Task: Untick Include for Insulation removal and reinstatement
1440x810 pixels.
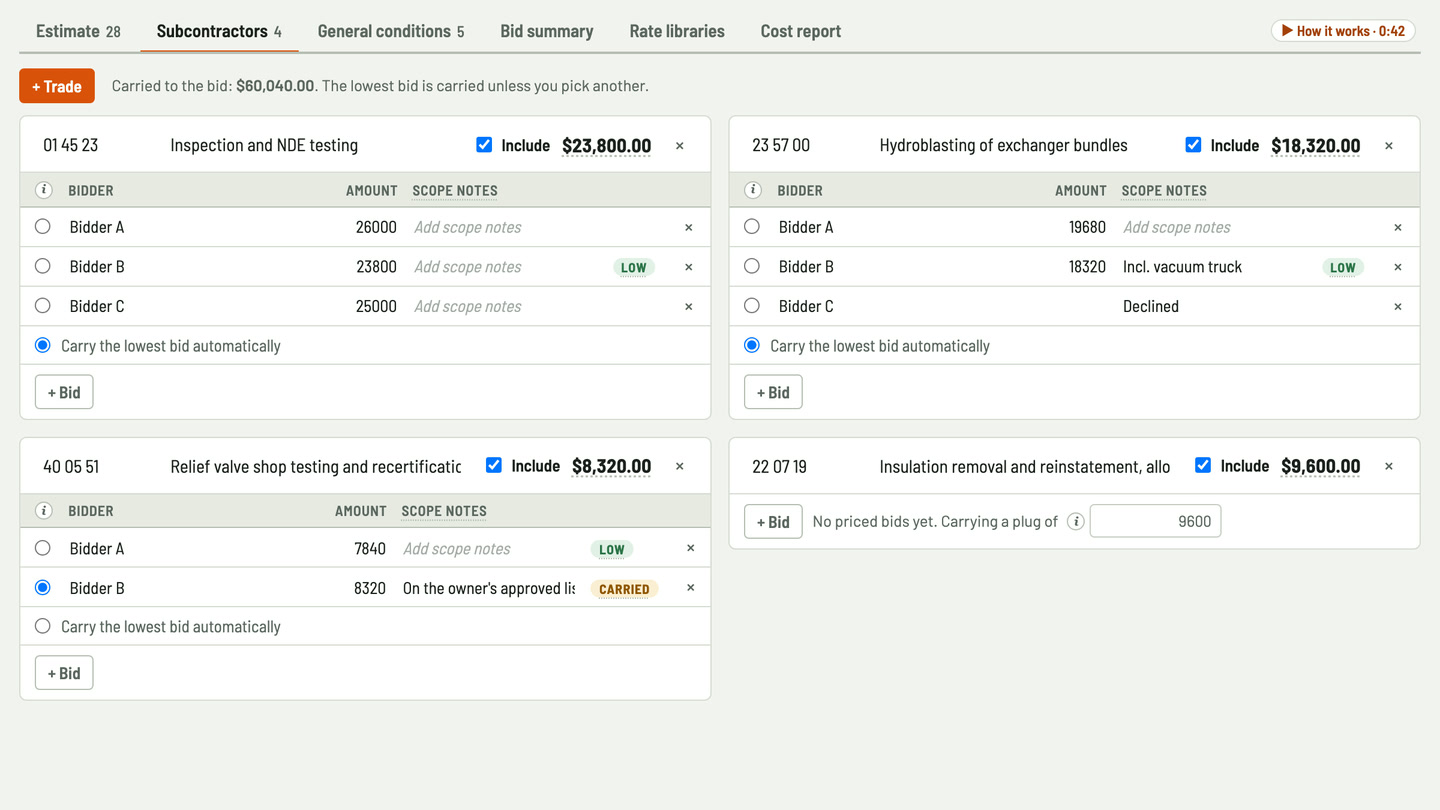Action: tap(1203, 465)
